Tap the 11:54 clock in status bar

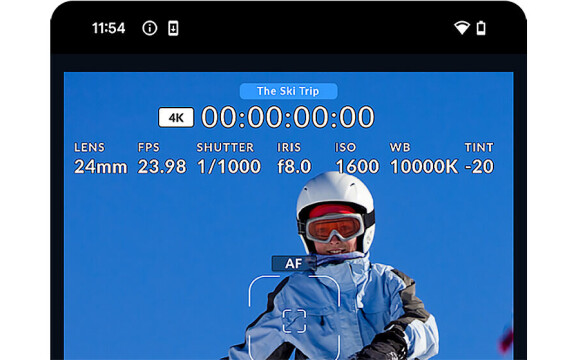(108, 28)
